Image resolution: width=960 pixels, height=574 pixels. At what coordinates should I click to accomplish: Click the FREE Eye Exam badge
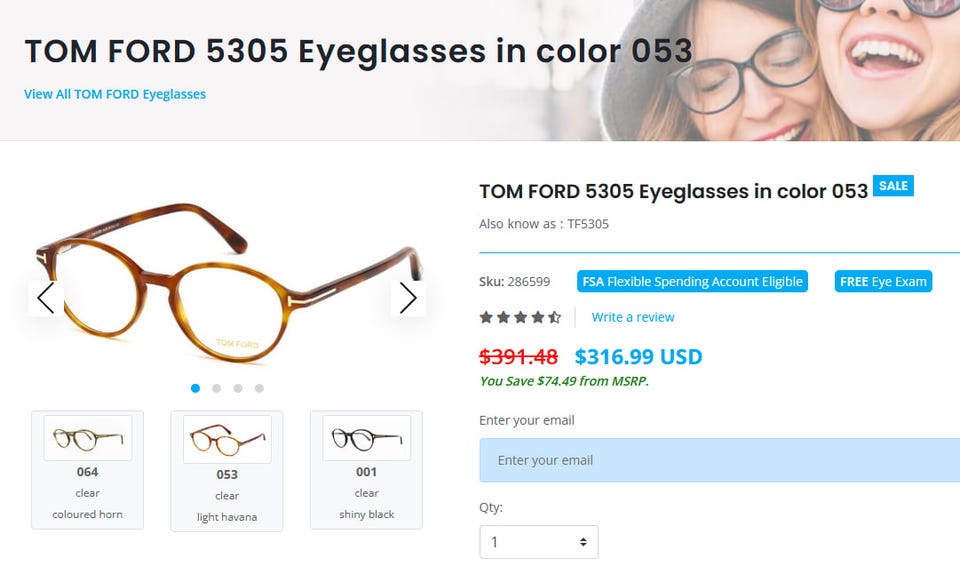click(x=883, y=282)
